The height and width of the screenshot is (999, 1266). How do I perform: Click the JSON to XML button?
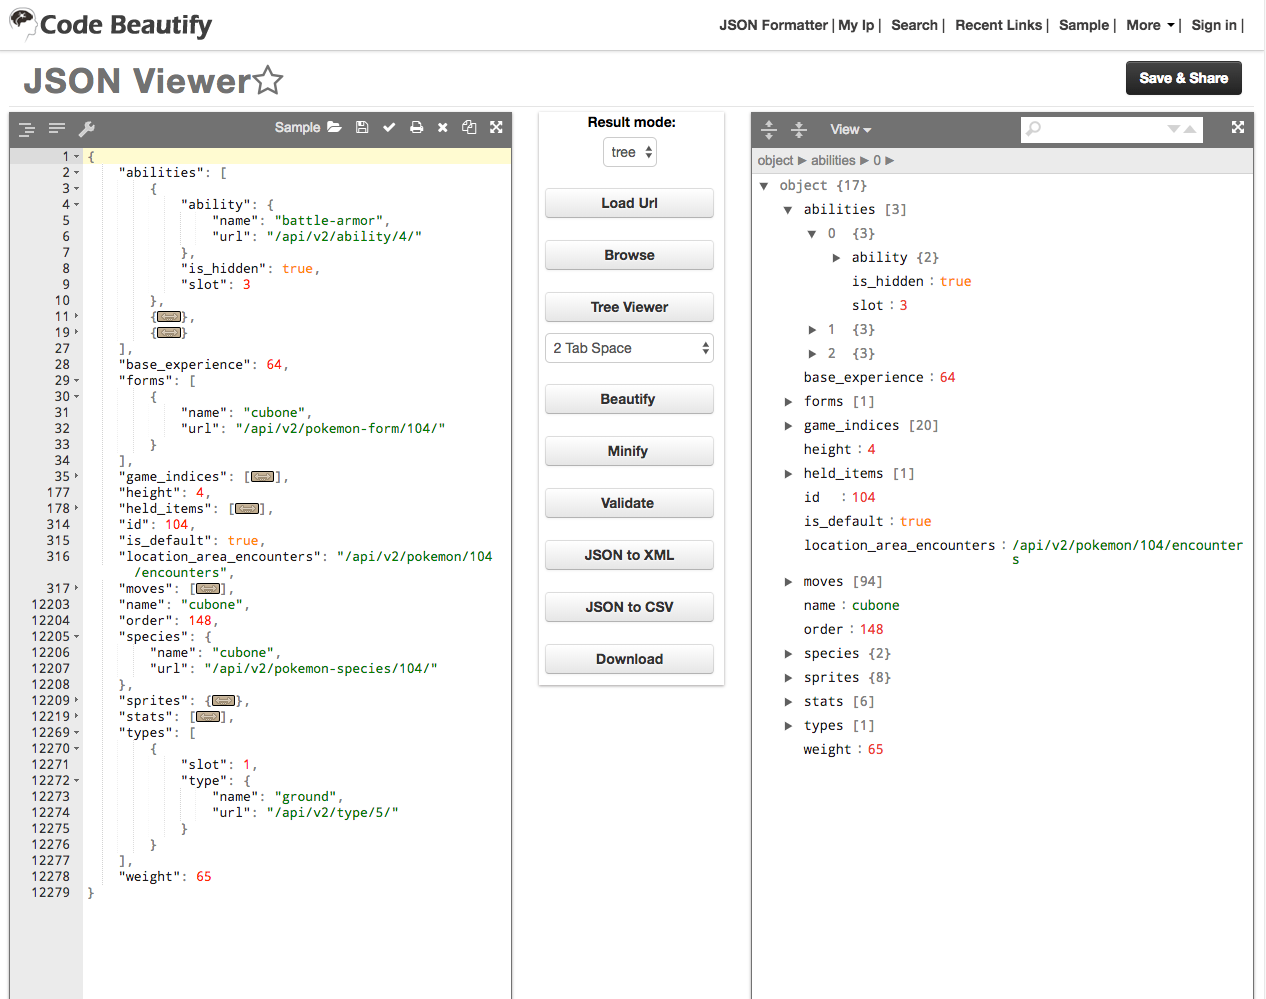pyautogui.click(x=629, y=555)
